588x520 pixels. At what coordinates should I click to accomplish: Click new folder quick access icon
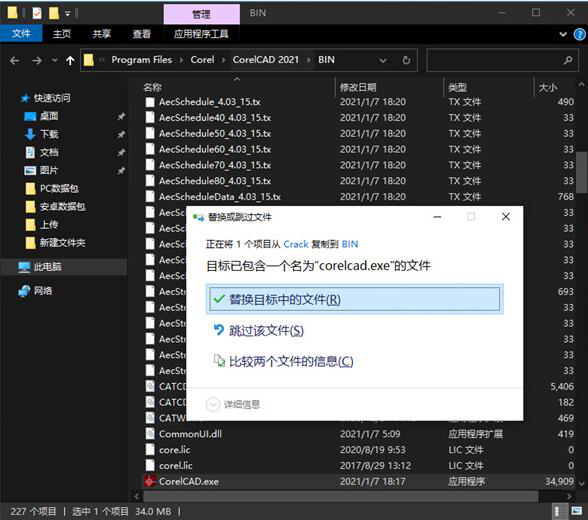(54, 13)
